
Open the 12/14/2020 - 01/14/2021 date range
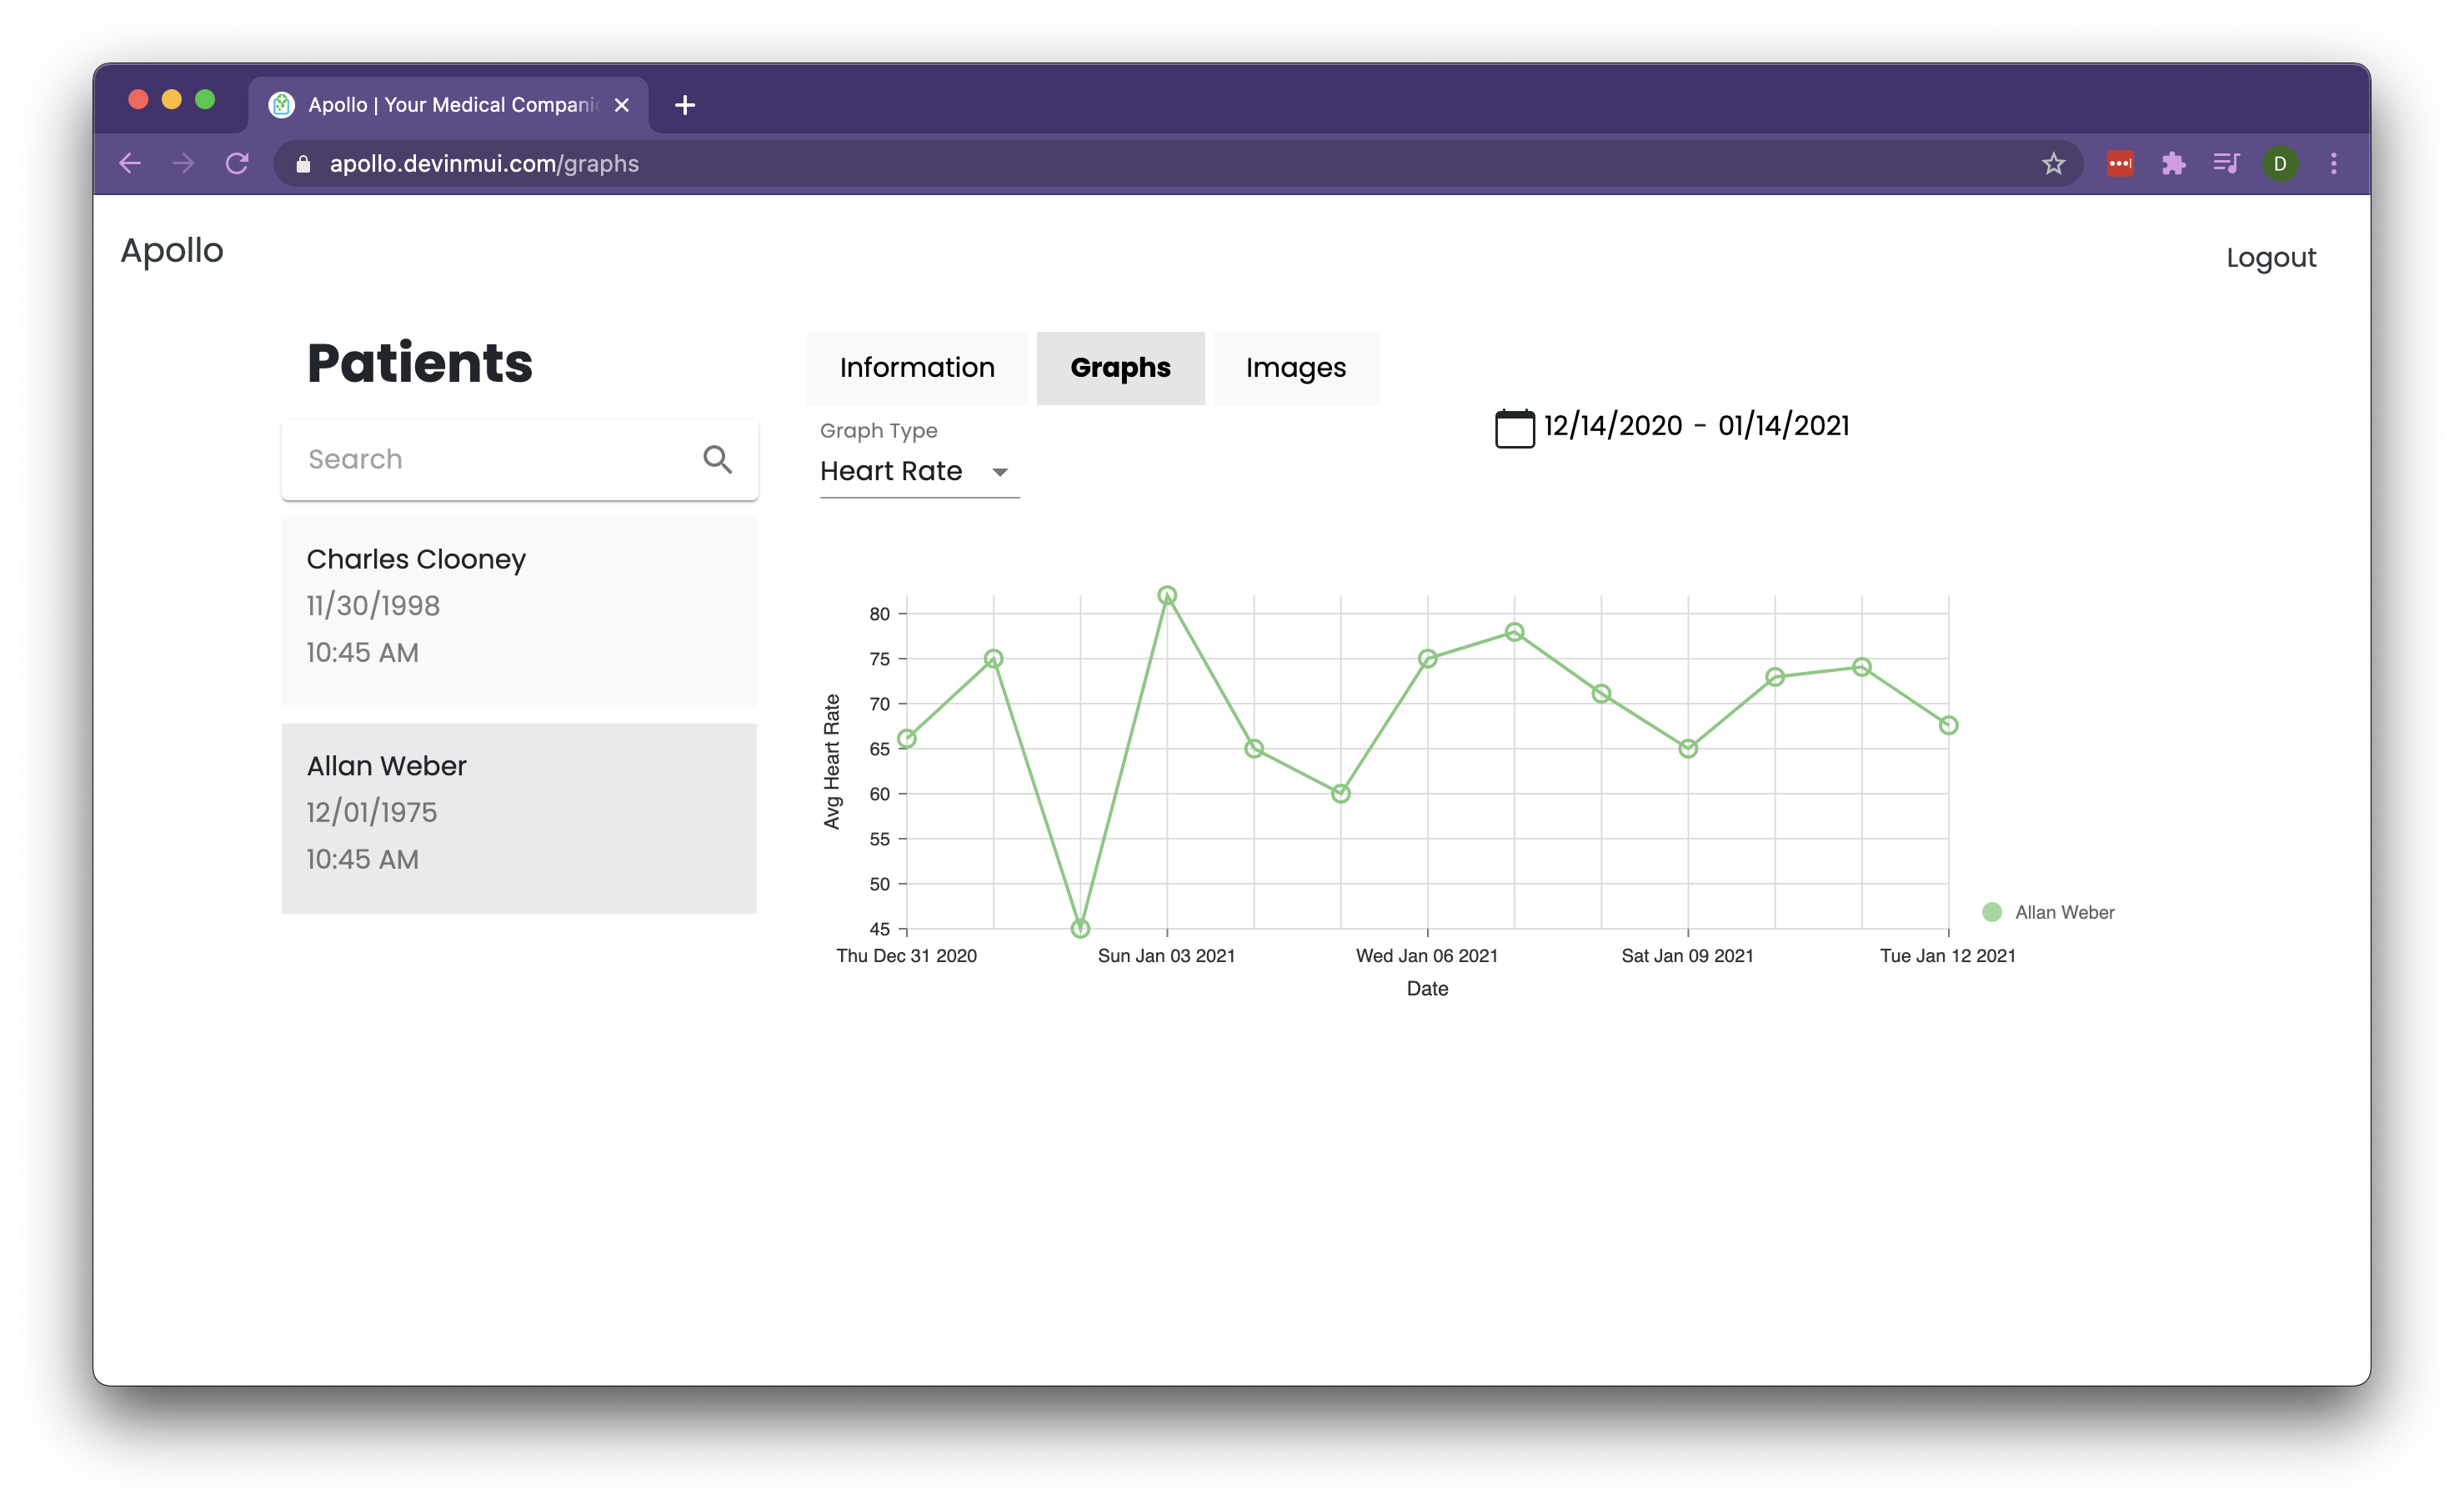coord(1696,426)
